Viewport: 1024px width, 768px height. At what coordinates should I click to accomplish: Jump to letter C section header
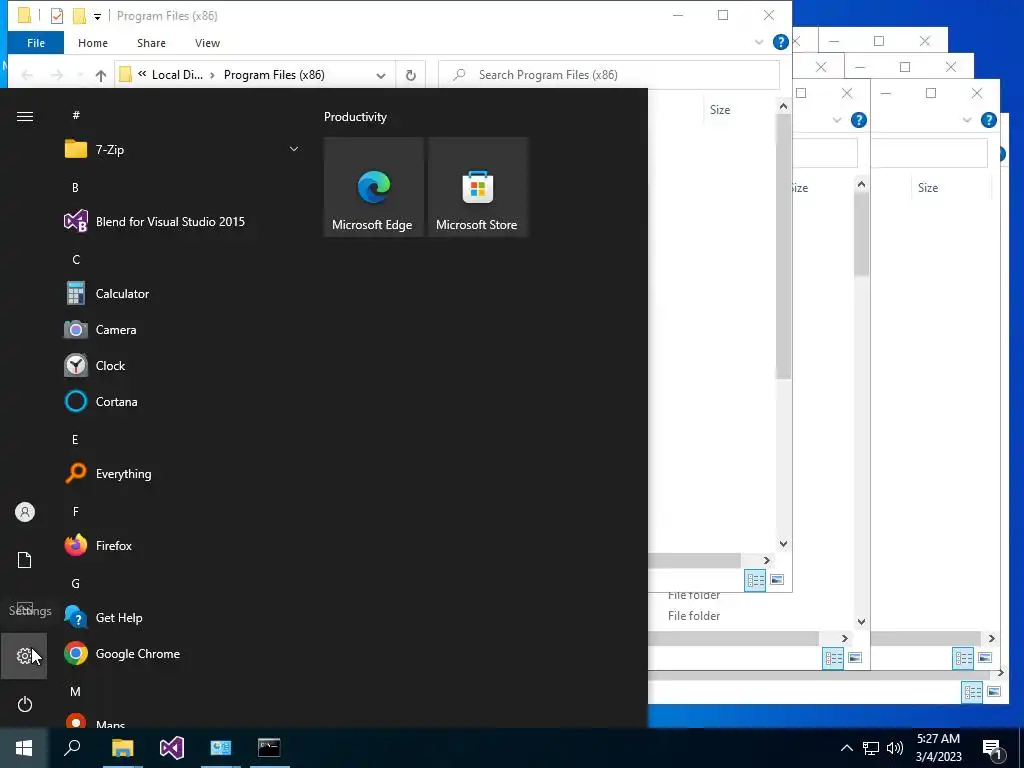click(x=76, y=260)
